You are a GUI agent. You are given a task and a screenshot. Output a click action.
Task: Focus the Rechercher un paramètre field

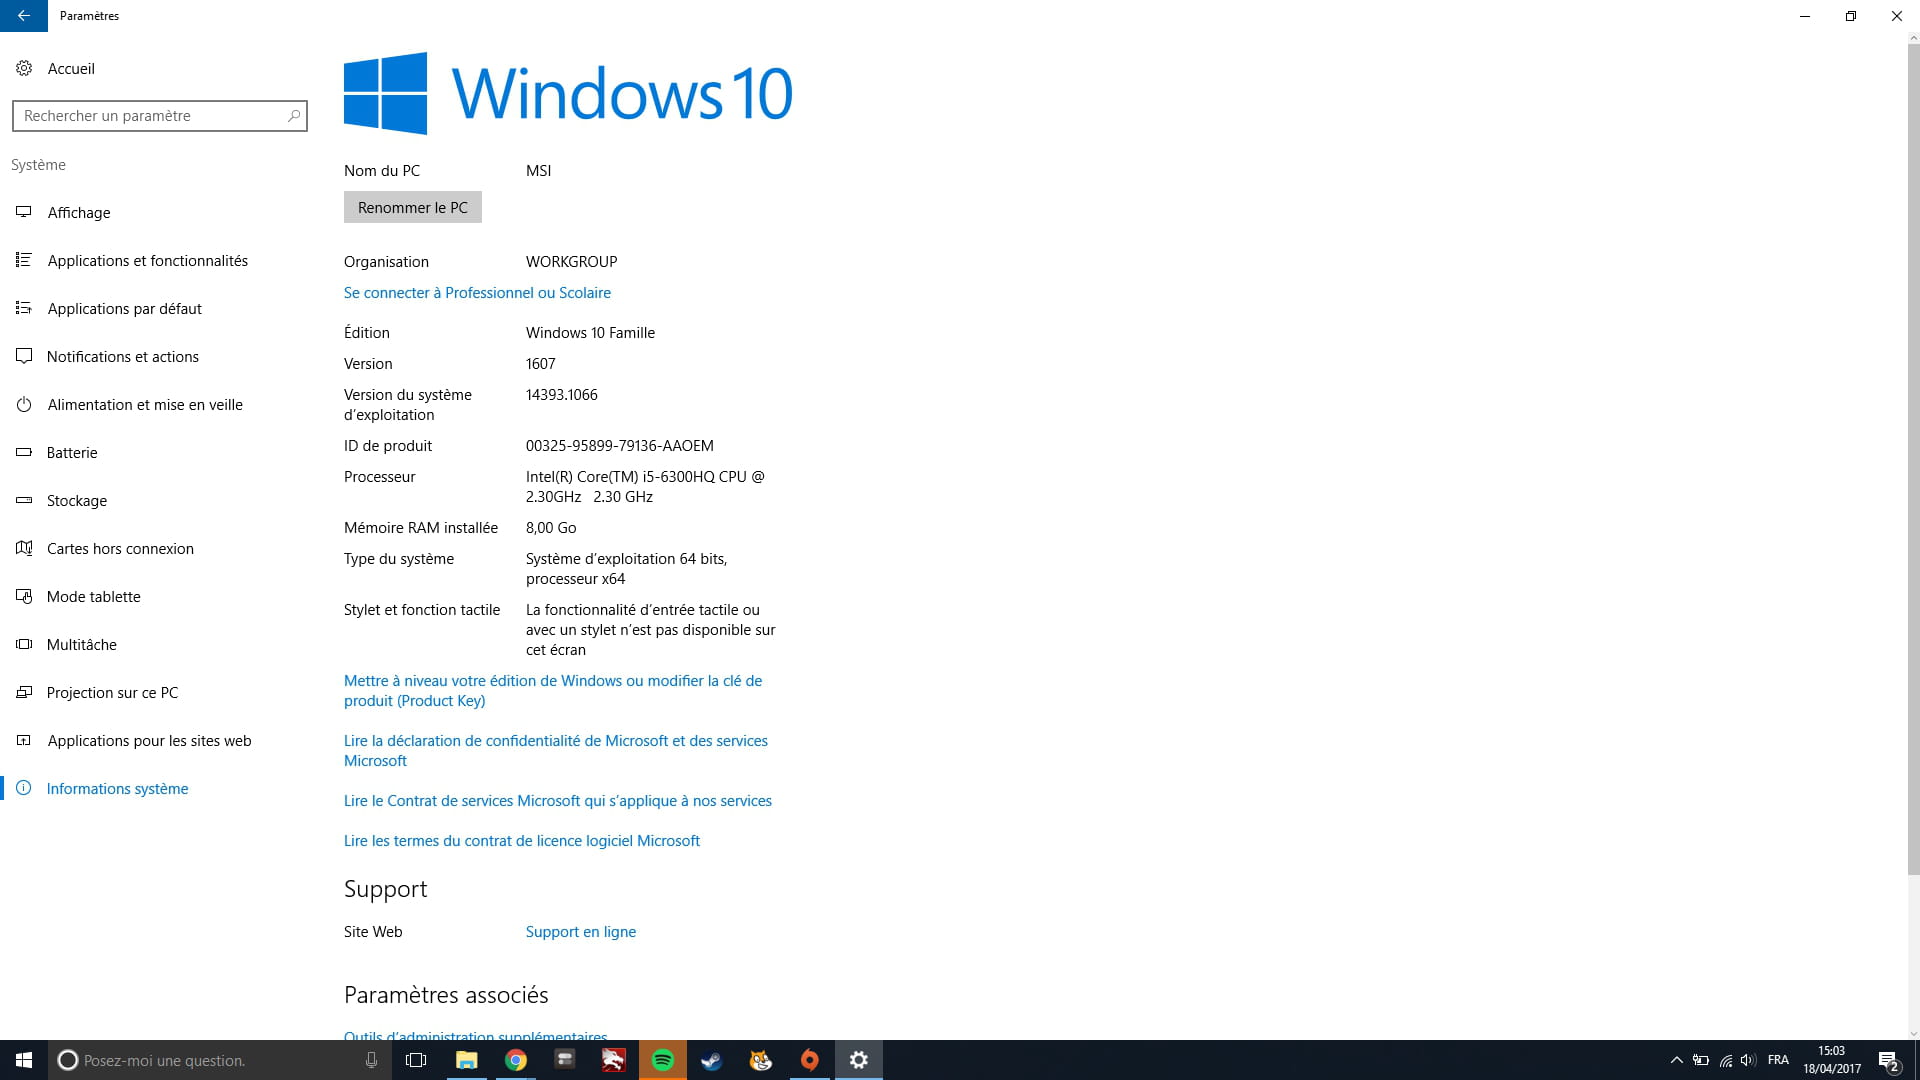[160, 116]
